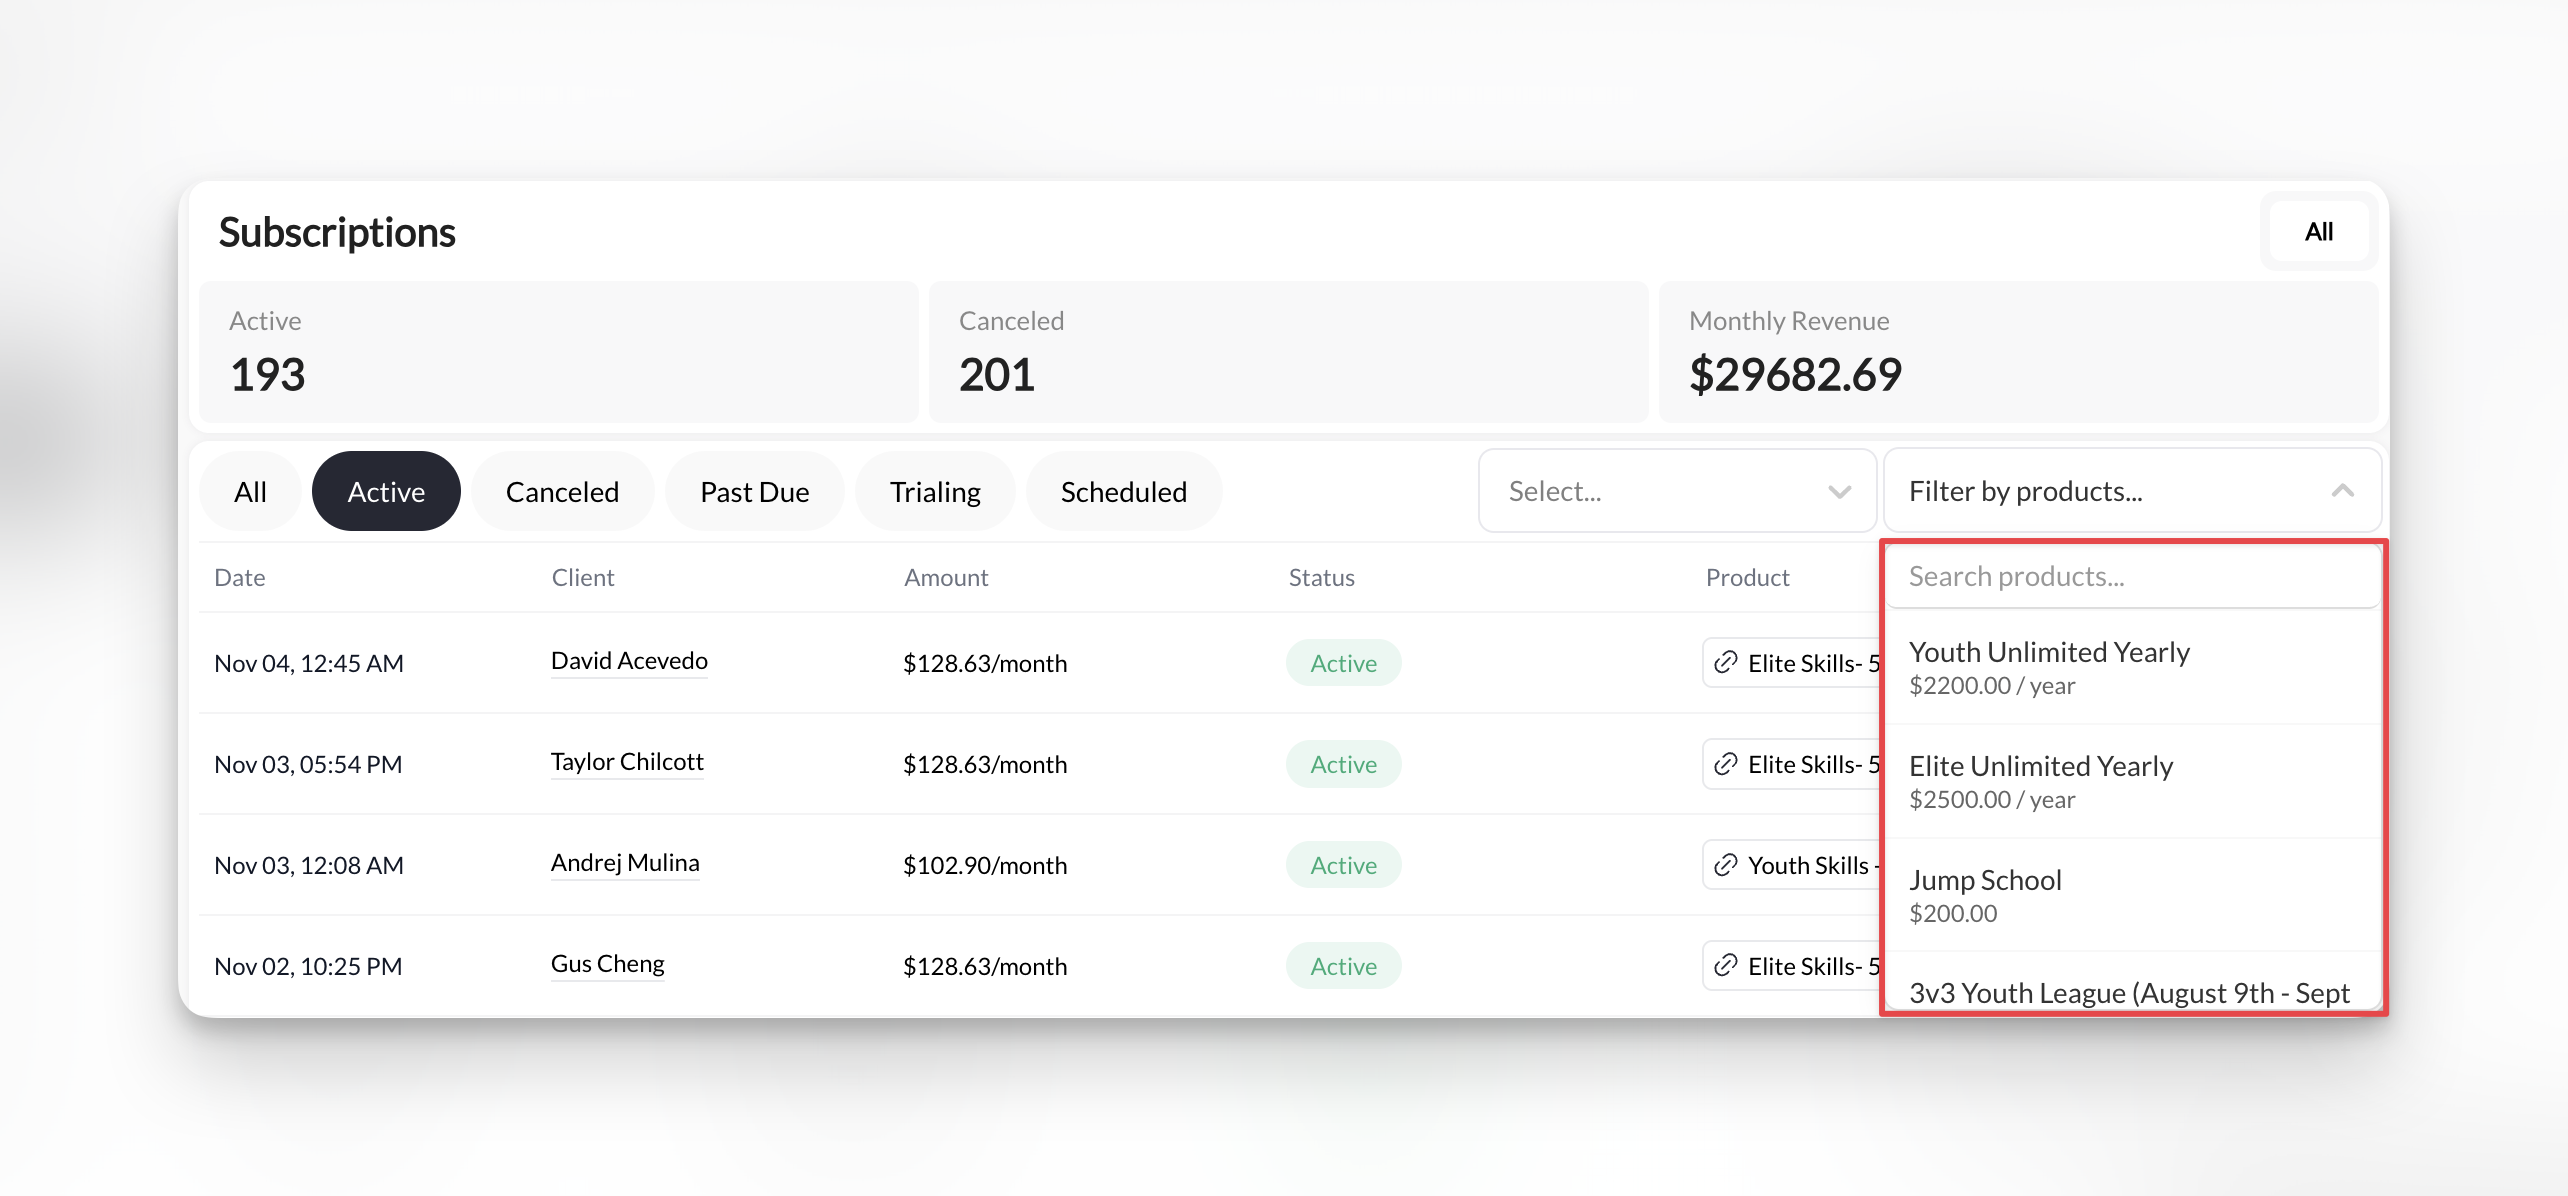The width and height of the screenshot is (2568, 1196).
Task: Show Past Due subscriptions
Action: pos(754,492)
